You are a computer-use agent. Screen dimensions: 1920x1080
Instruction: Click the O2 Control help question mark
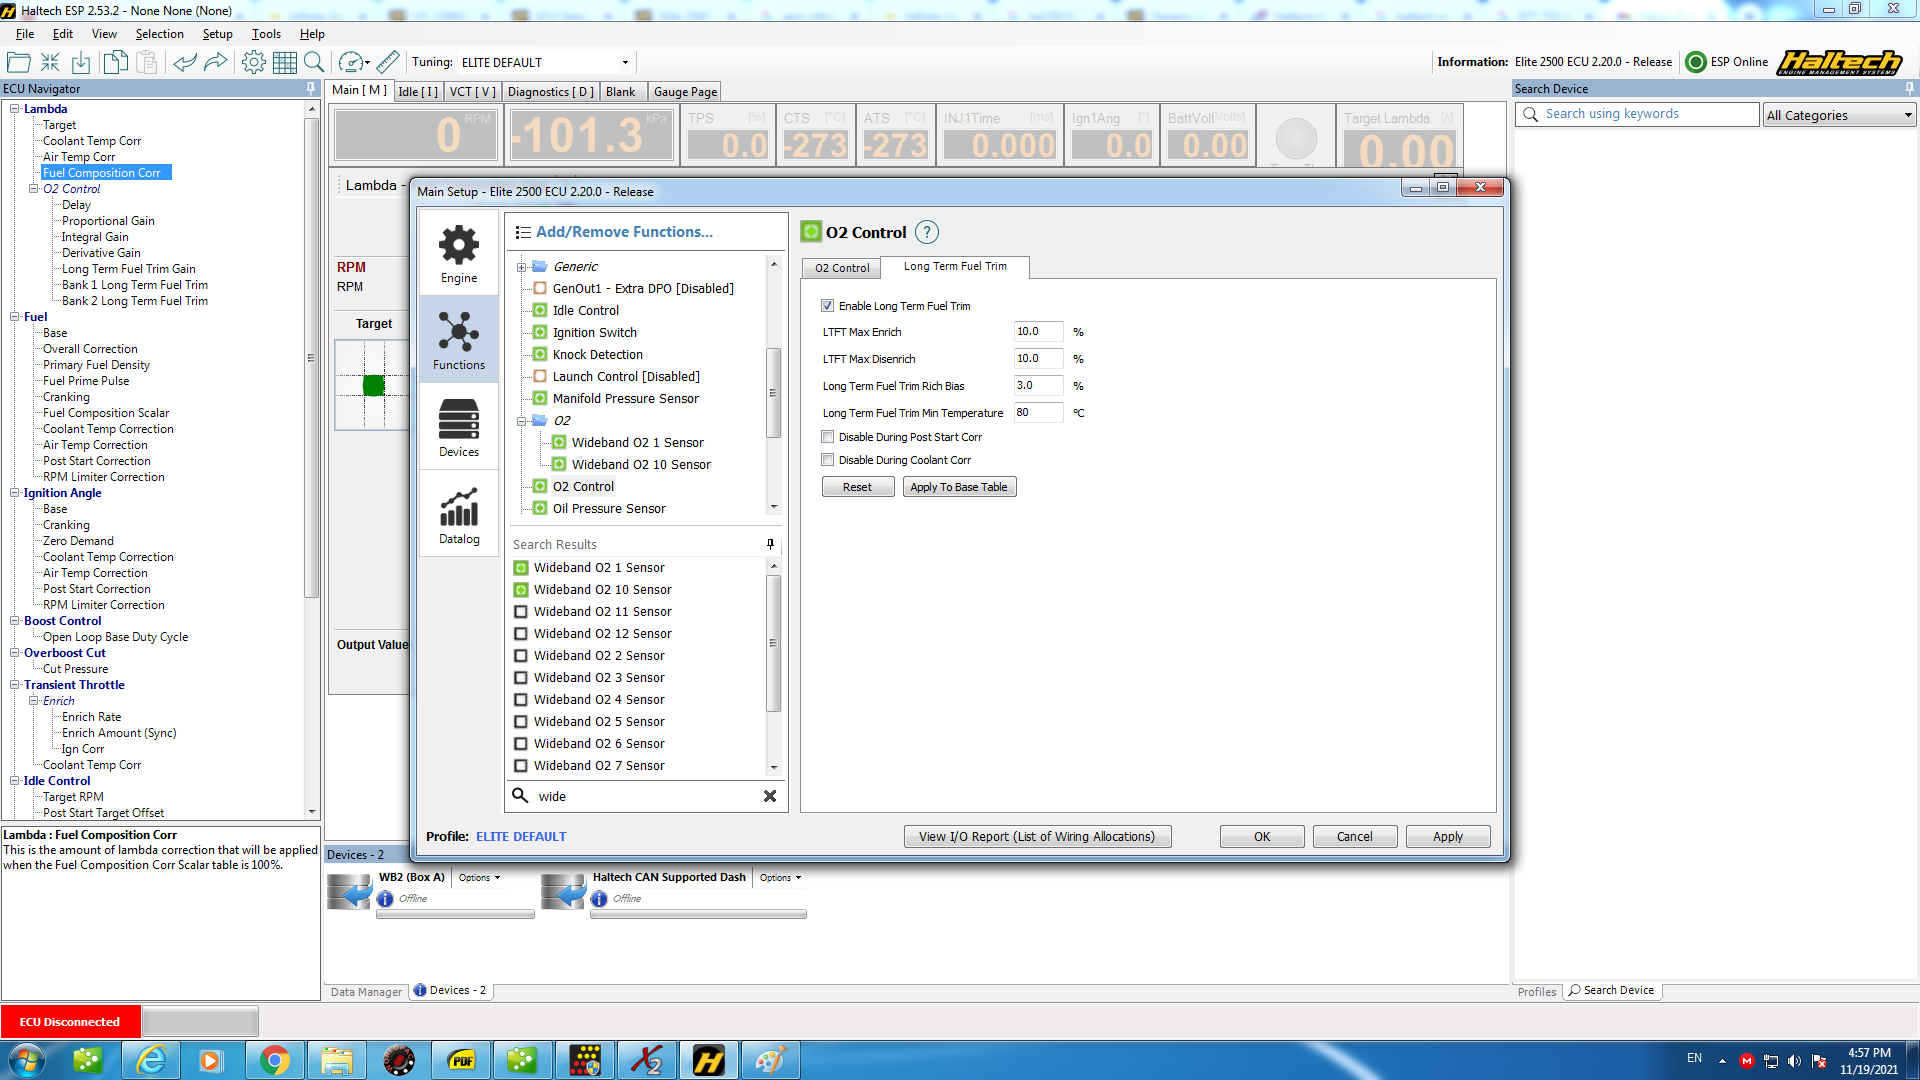927,232
